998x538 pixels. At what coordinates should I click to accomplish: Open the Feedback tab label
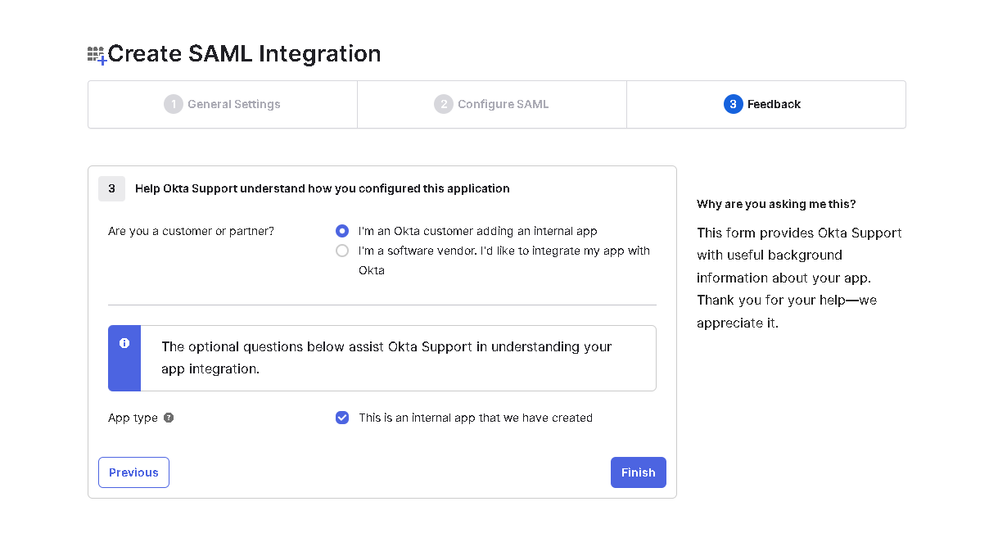[774, 104]
